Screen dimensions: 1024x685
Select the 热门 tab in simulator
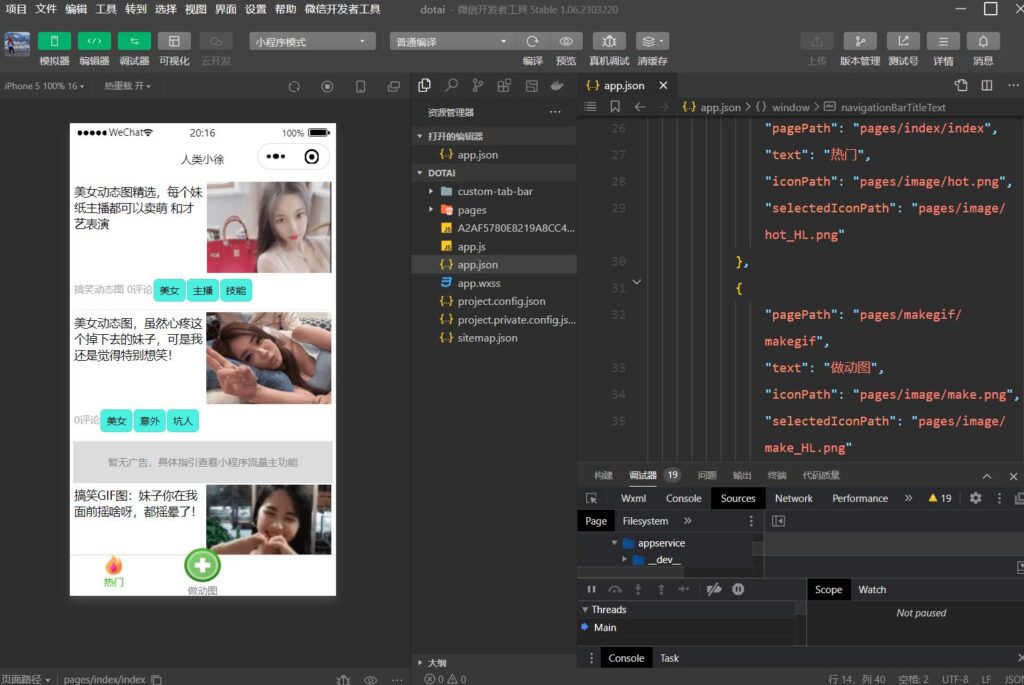point(114,571)
